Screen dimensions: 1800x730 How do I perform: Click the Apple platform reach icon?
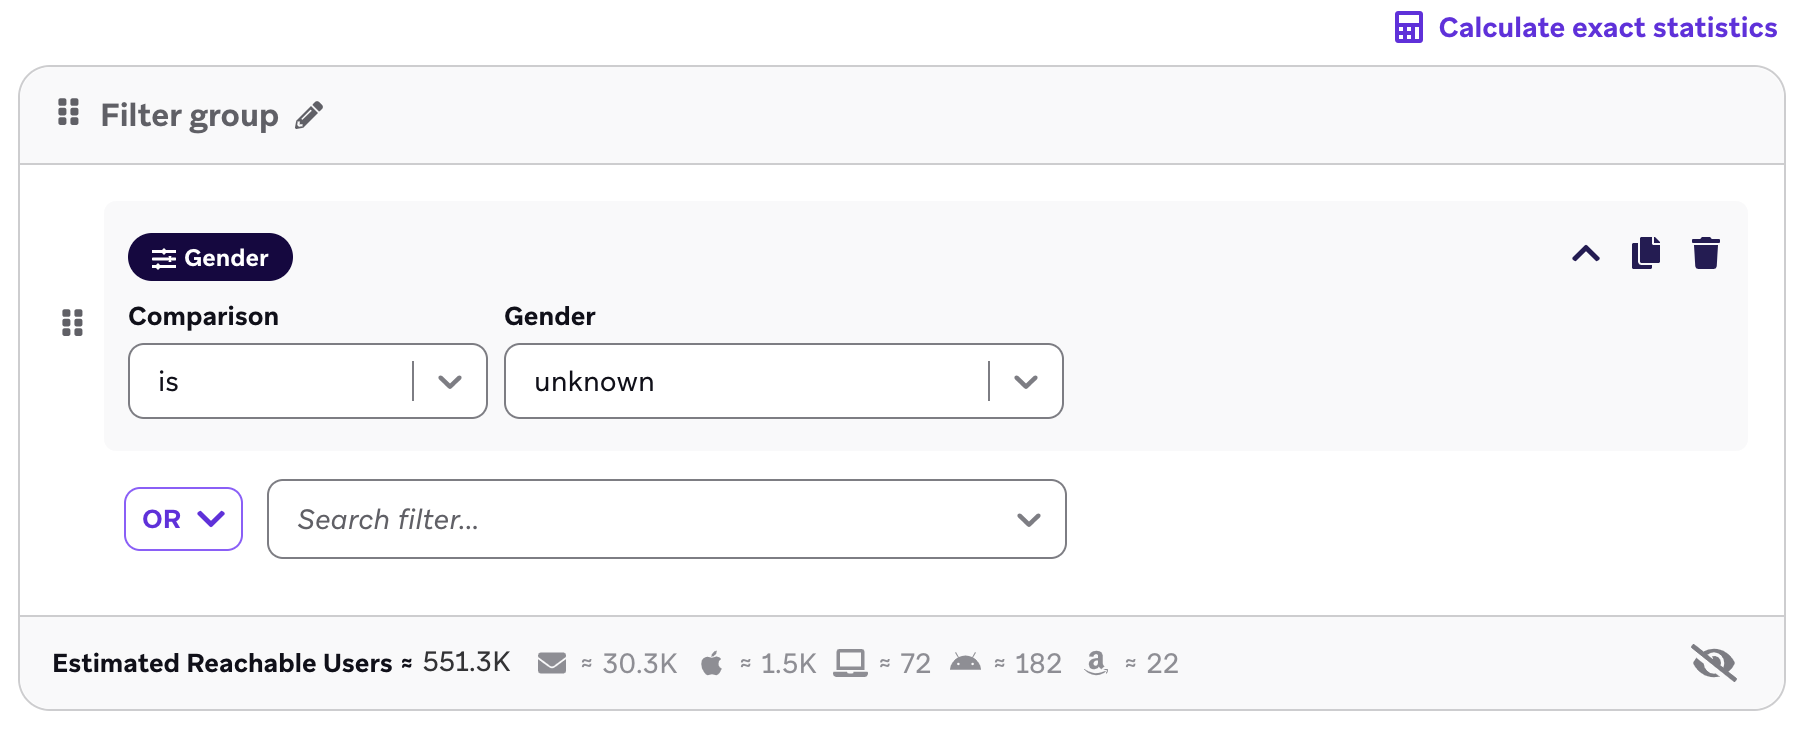tap(711, 663)
